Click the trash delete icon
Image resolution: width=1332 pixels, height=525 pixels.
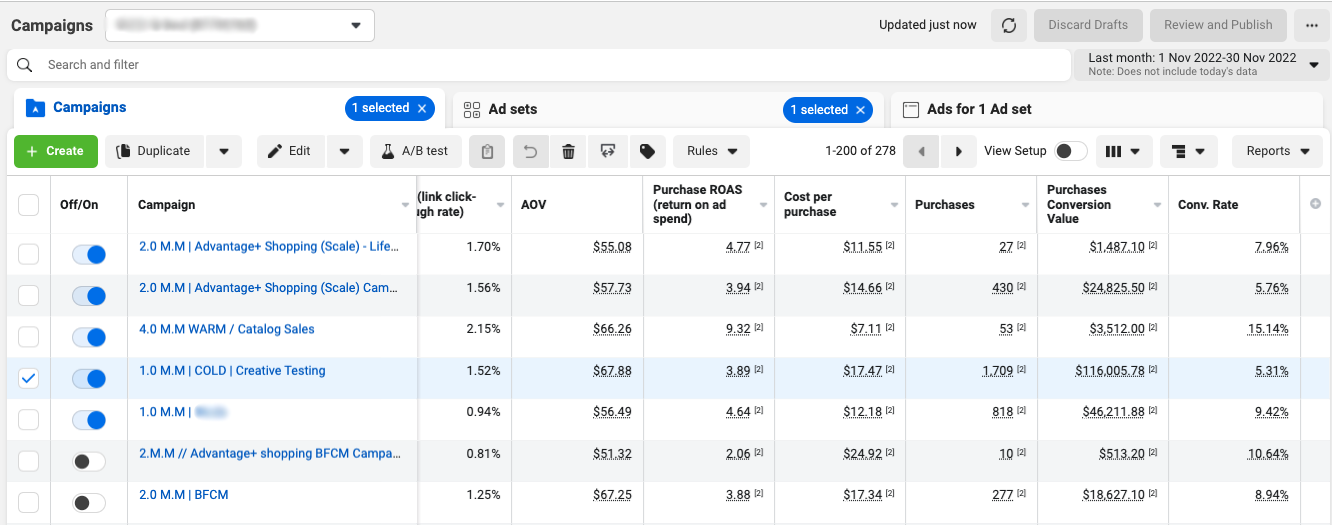pos(568,151)
